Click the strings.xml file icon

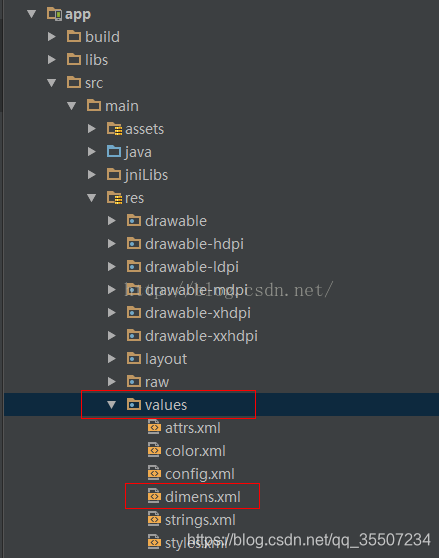coord(154,519)
